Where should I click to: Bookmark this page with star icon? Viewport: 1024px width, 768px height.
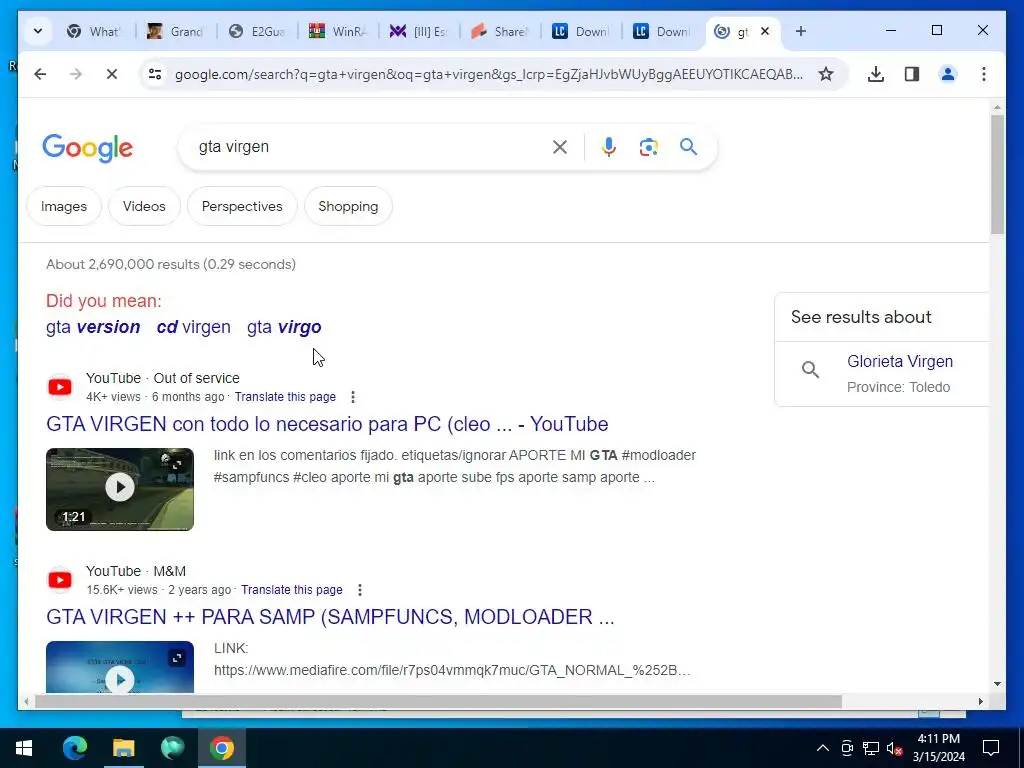[x=825, y=74]
